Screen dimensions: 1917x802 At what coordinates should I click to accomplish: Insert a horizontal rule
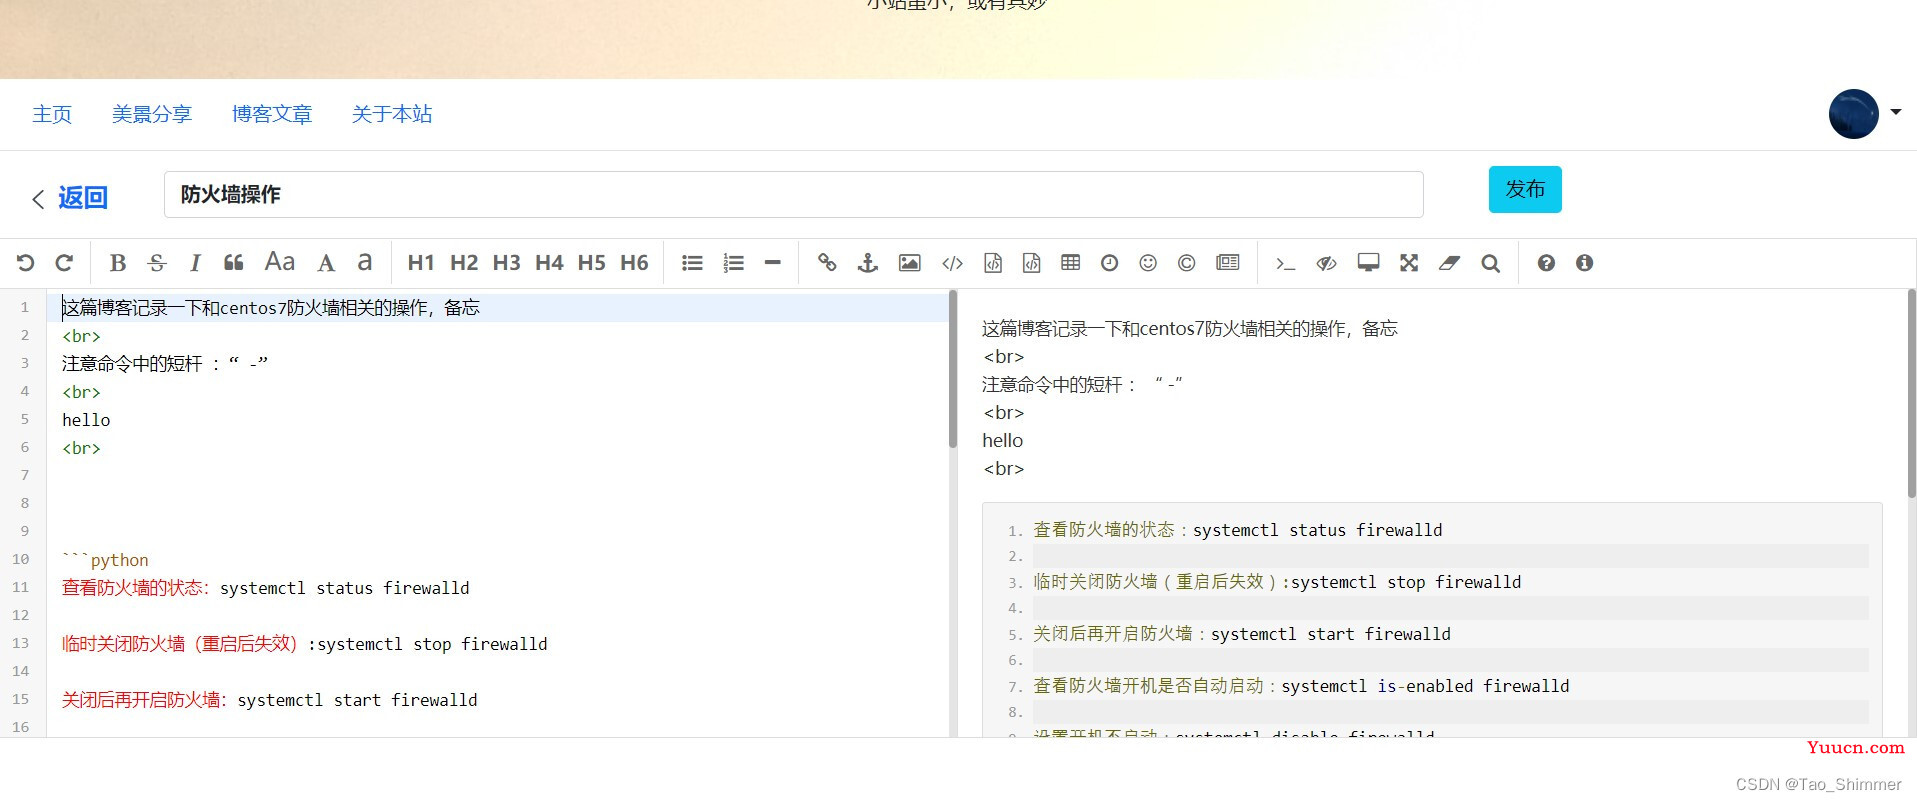[x=772, y=263]
